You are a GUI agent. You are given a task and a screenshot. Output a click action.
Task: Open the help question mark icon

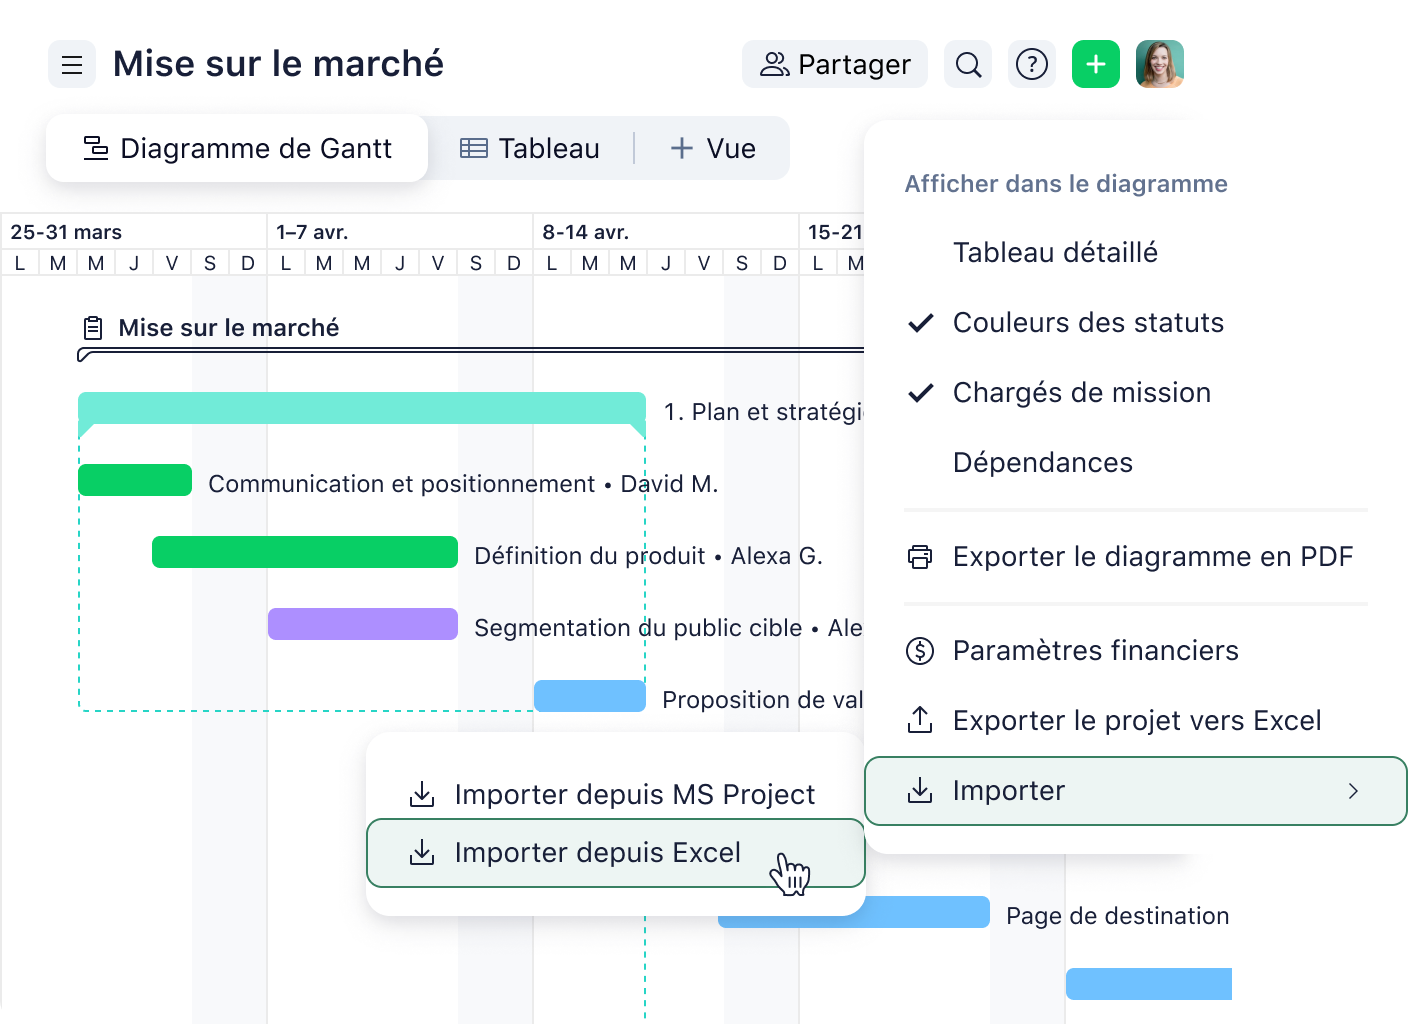tap(1031, 65)
